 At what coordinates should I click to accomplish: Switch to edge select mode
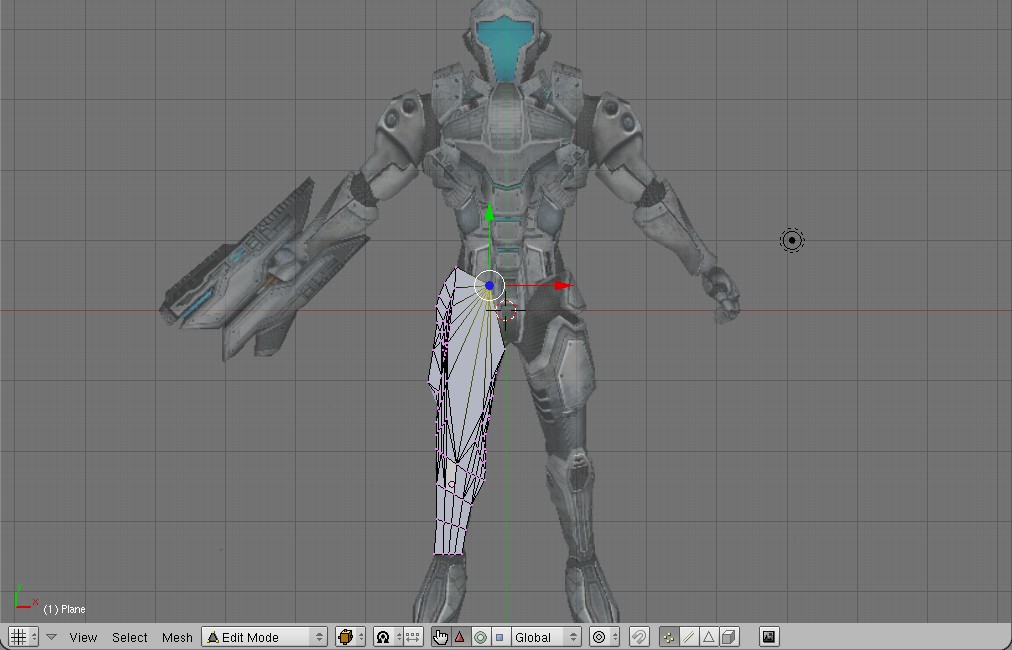(689, 637)
